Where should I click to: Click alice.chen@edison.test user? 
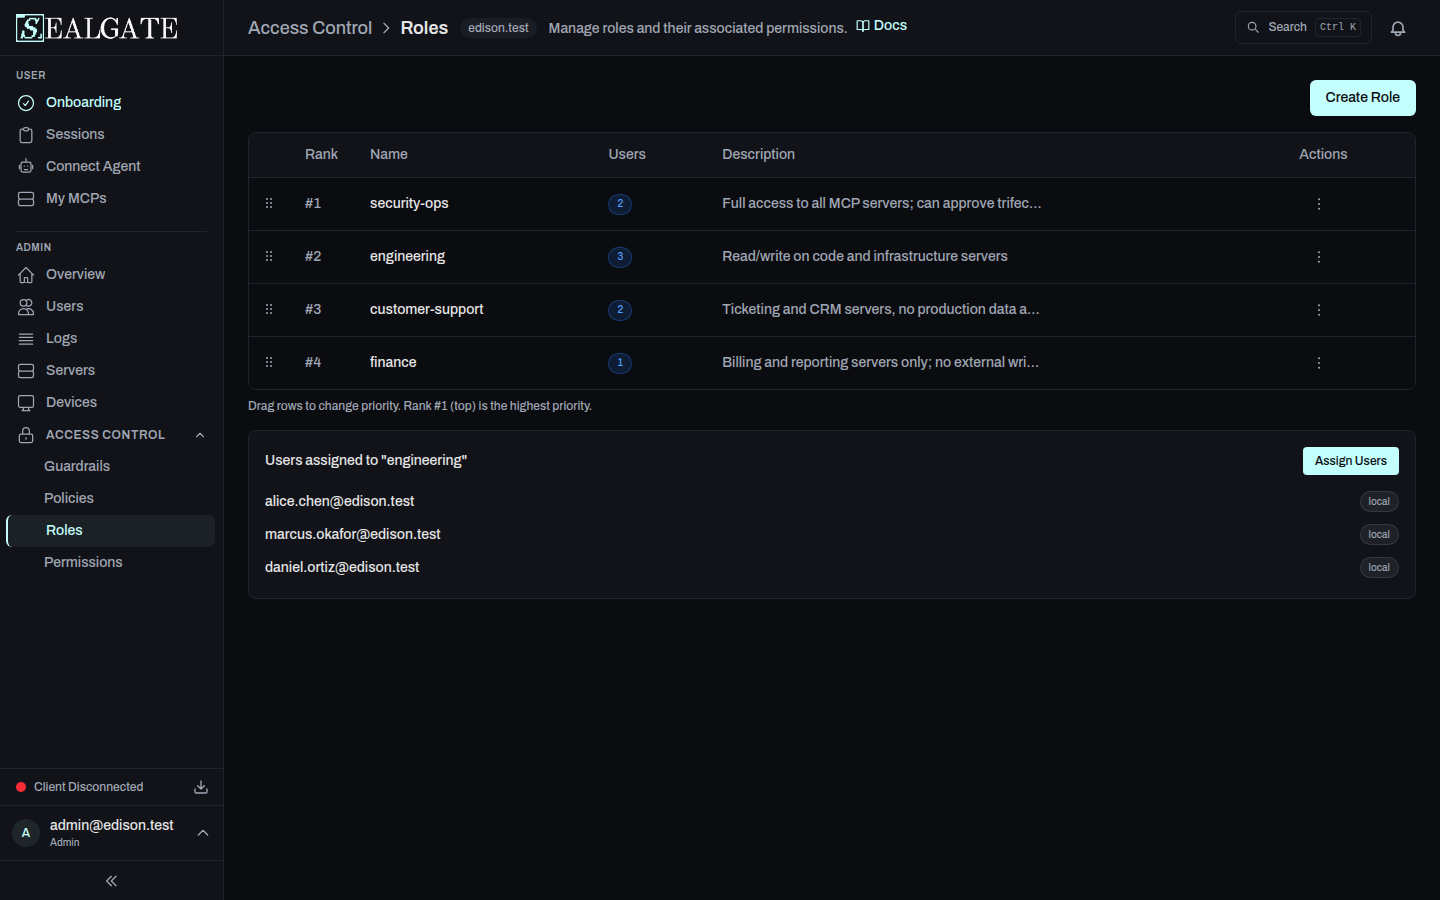(339, 501)
